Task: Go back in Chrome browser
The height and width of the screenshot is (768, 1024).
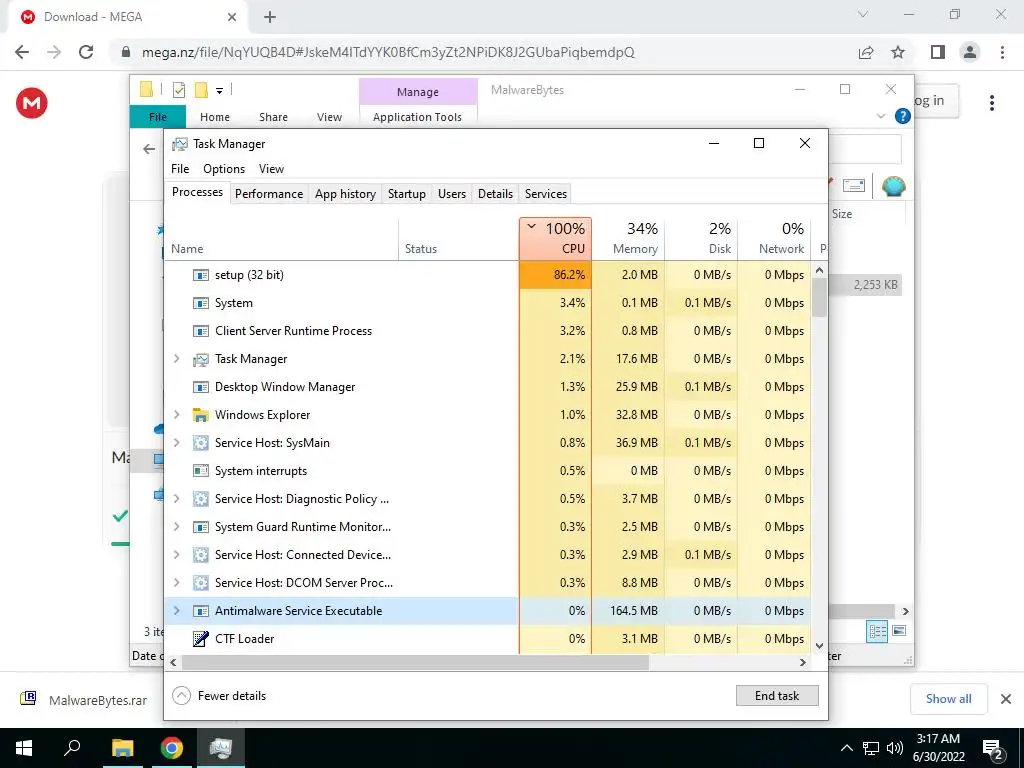Action: 22,52
